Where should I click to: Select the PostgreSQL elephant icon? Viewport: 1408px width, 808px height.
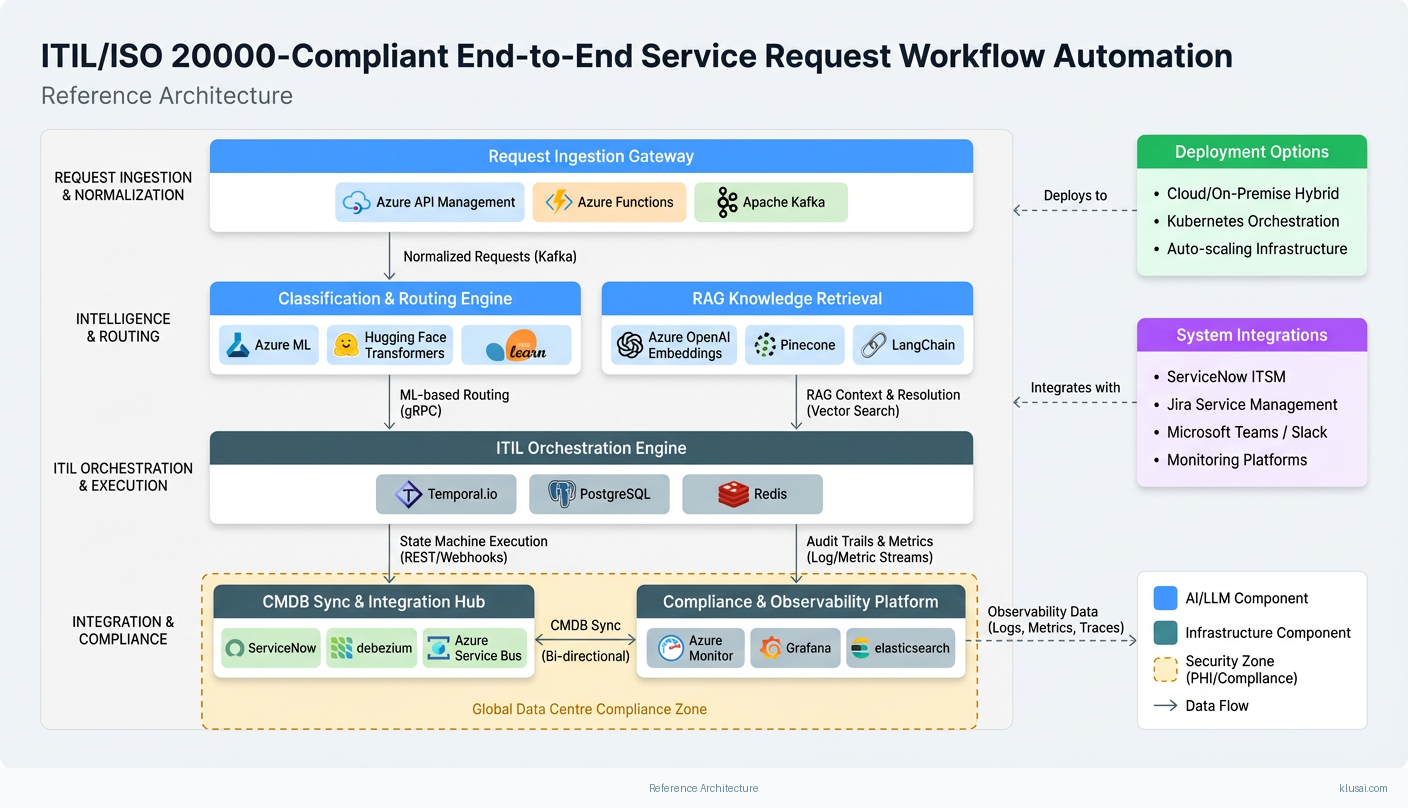(x=562, y=494)
